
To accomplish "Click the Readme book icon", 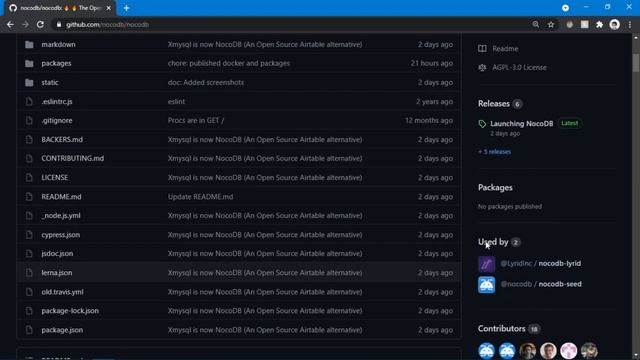I will point(482,49).
